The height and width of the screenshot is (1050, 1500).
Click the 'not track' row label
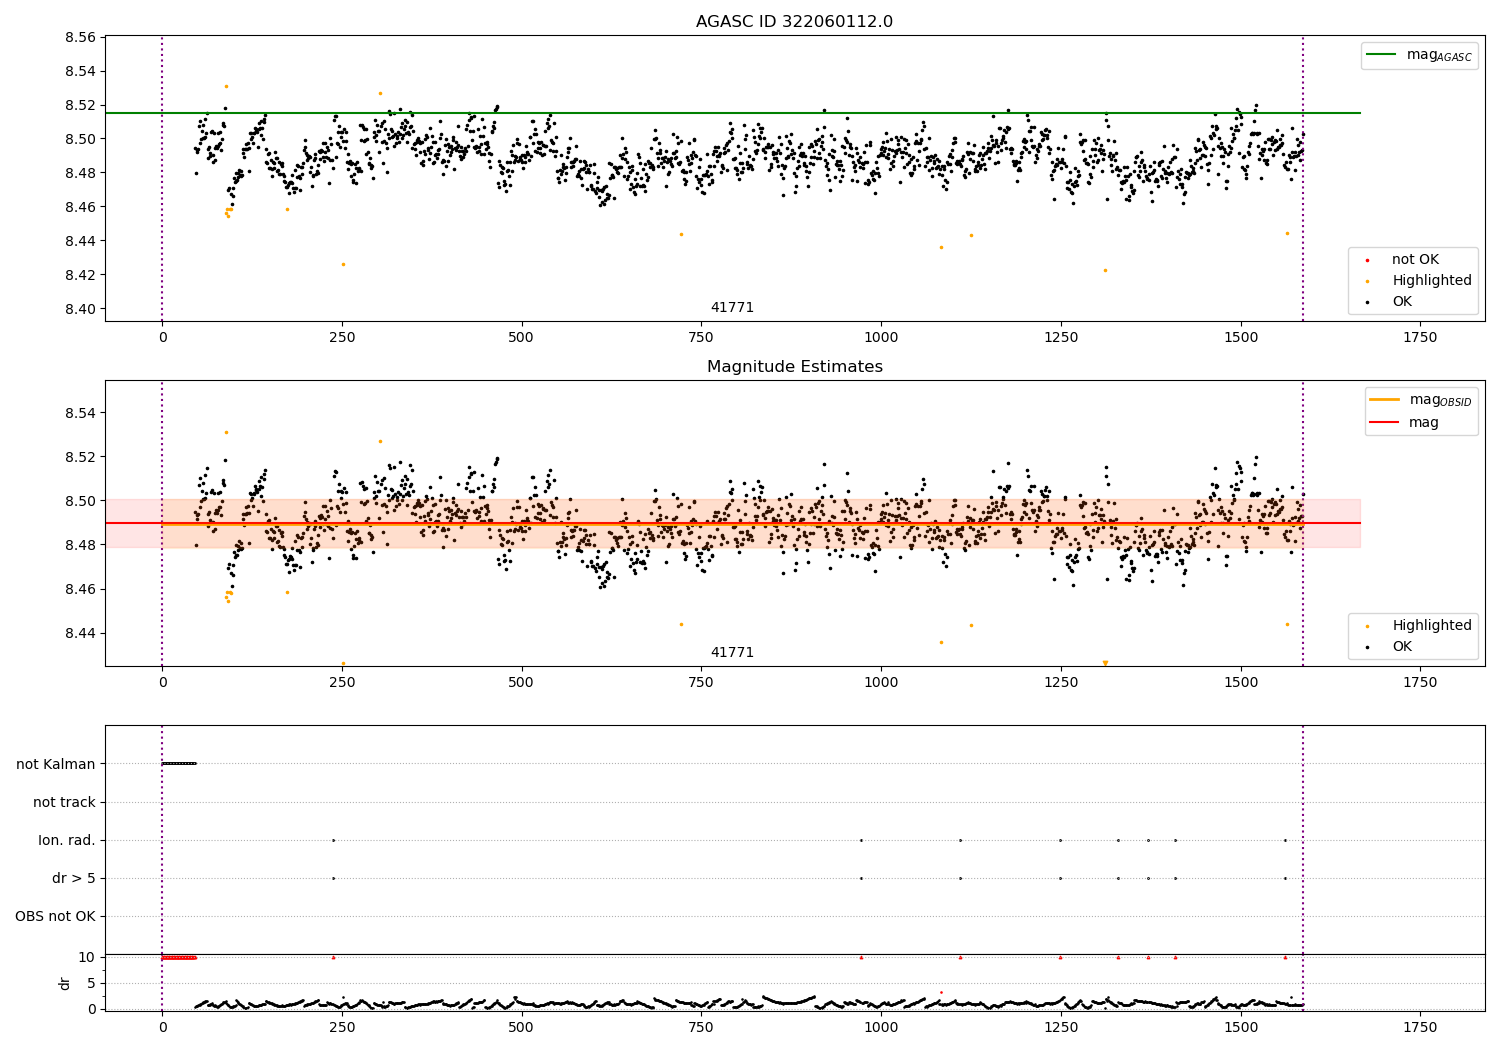tap(64, 802)
